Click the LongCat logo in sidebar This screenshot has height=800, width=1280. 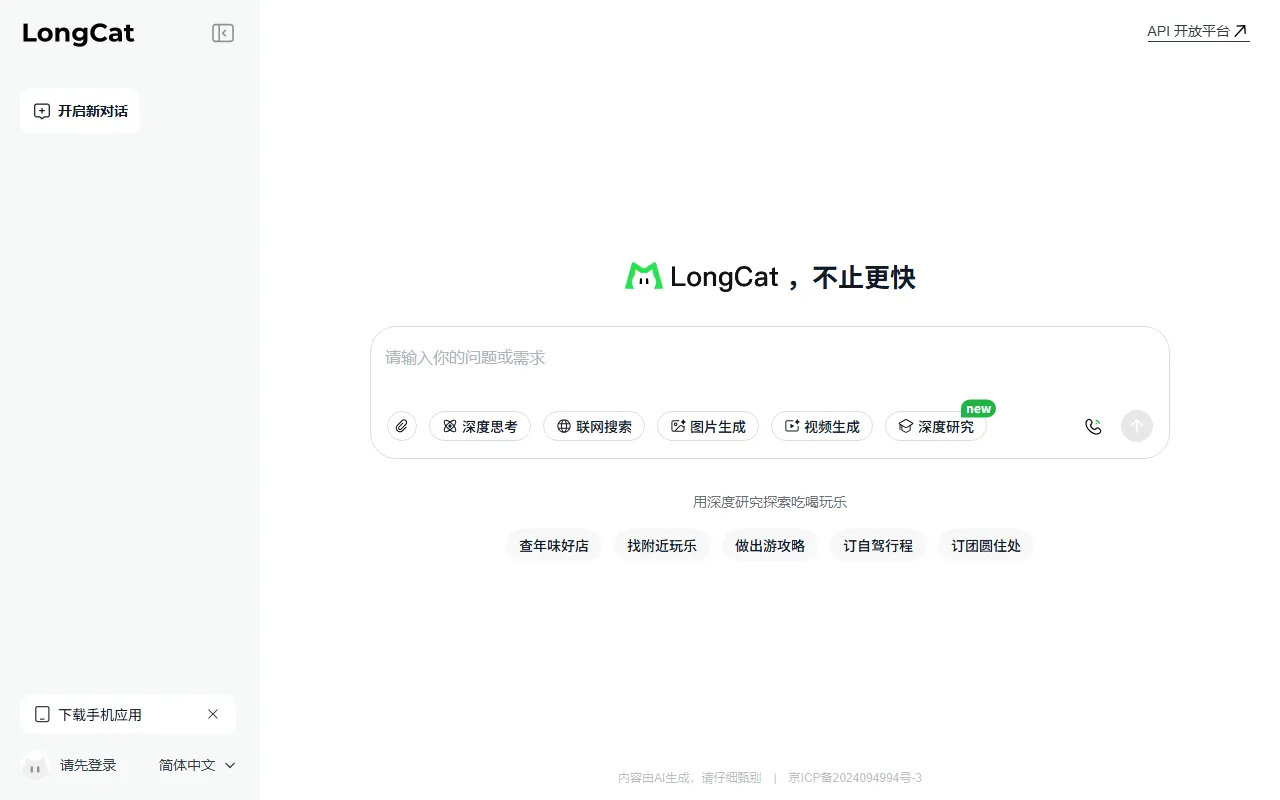click(x=78, y=33)
